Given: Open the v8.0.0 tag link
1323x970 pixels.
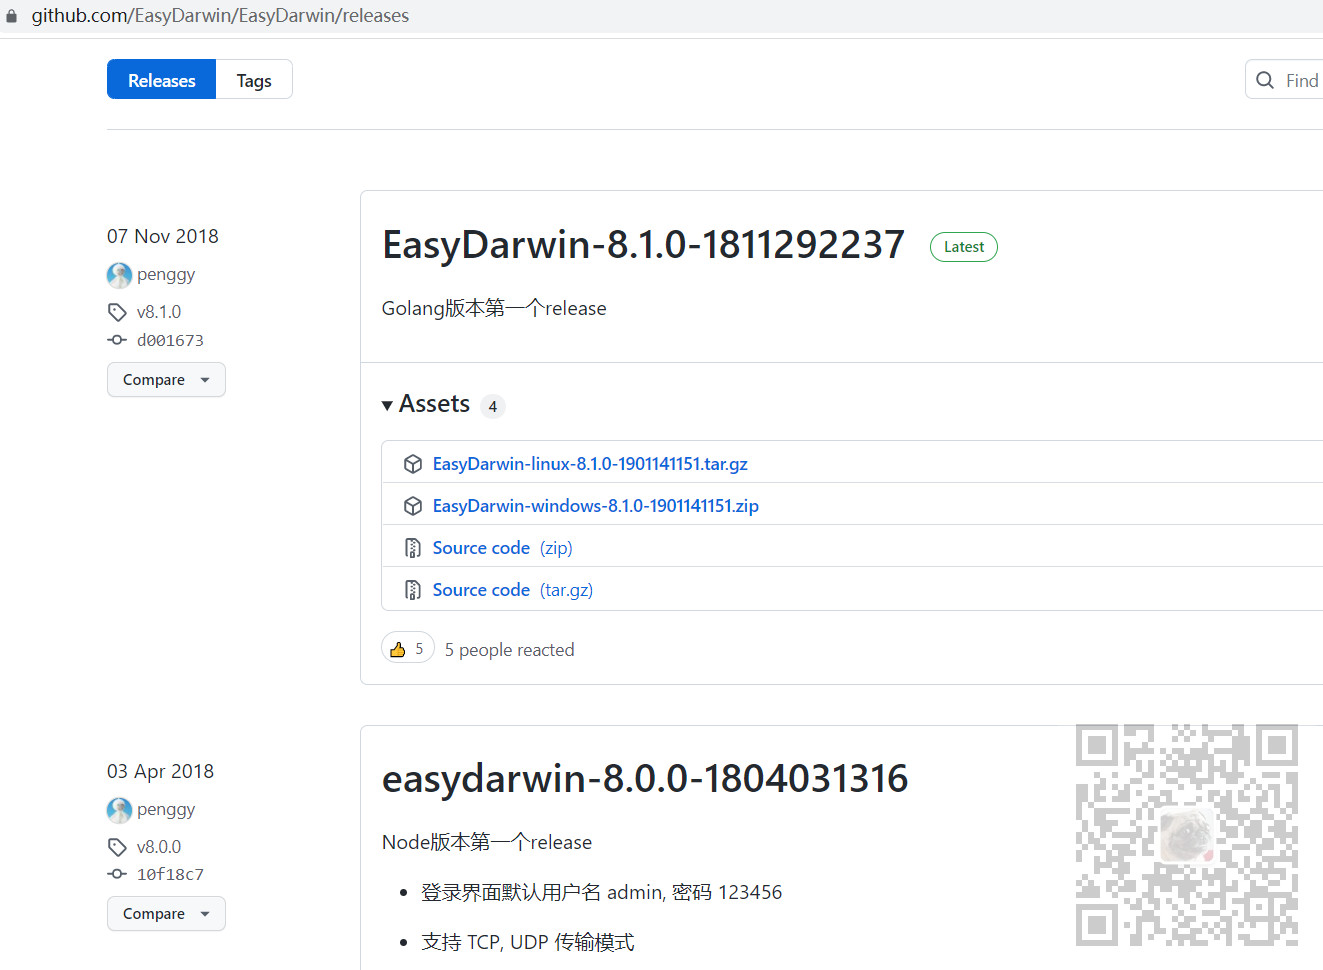Looking at the screenshot, I should [159, 847].
